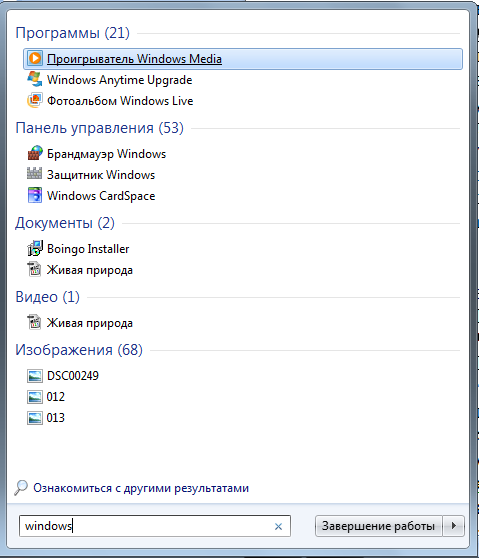Click the Защитник Windows castle icon

(x=35, y=174)
